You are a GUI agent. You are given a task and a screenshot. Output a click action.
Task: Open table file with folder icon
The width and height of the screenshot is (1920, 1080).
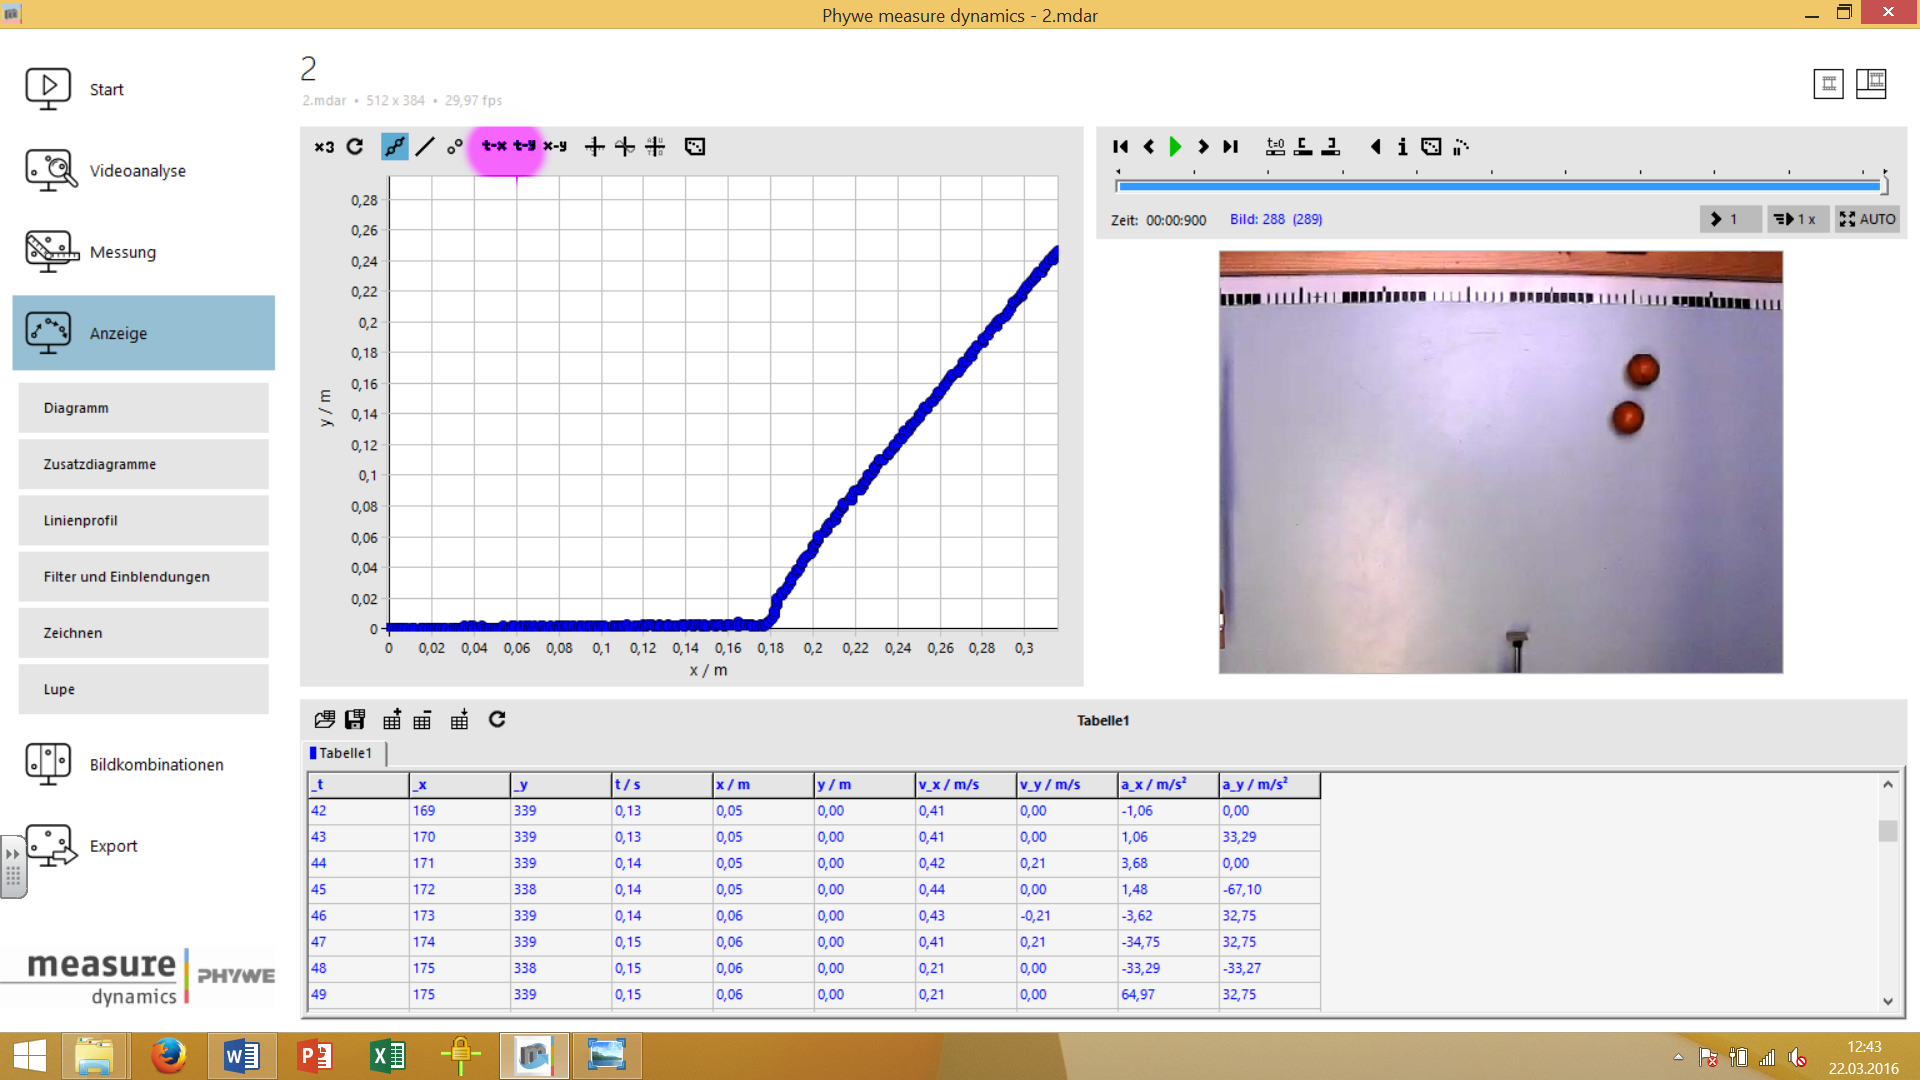click(324, 720)
